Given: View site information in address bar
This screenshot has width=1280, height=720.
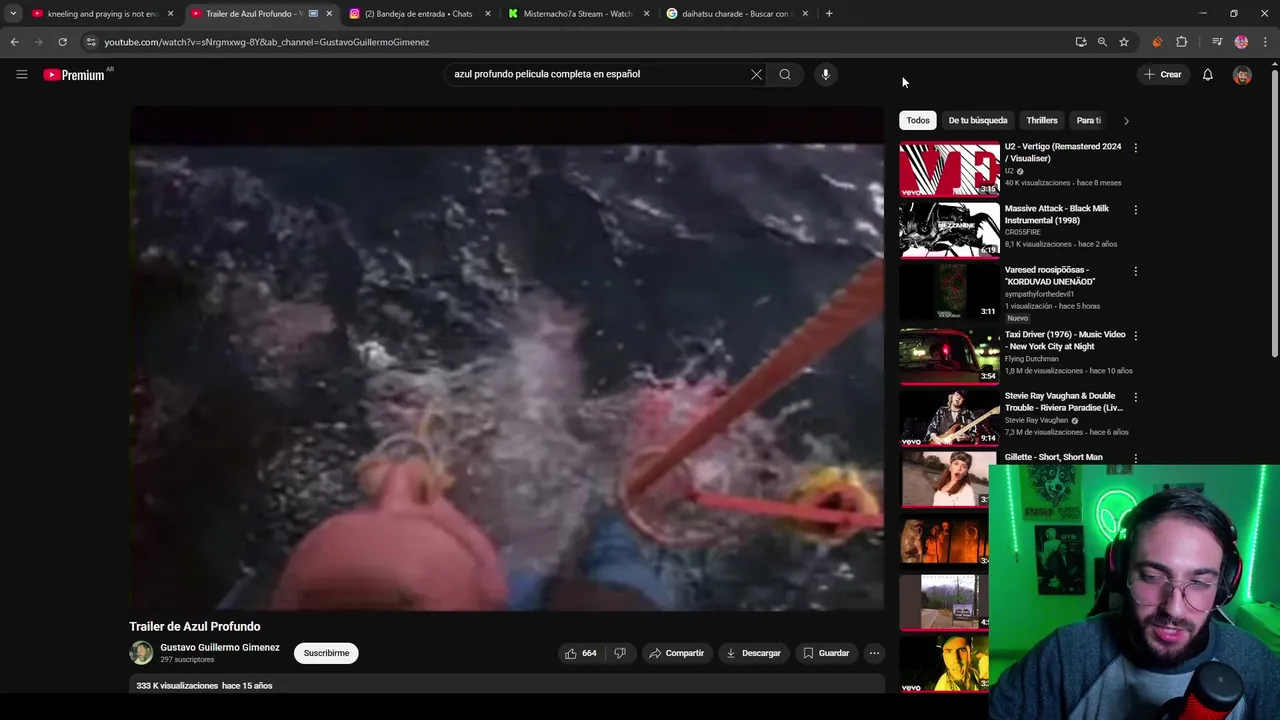Looking at the screenshot, I should tap(90, 42).
